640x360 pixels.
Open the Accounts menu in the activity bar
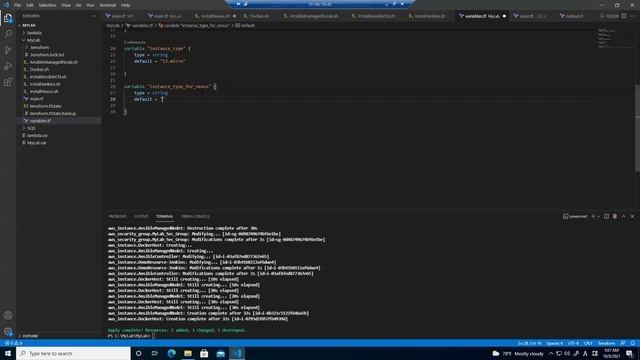(x=8, y=315)
